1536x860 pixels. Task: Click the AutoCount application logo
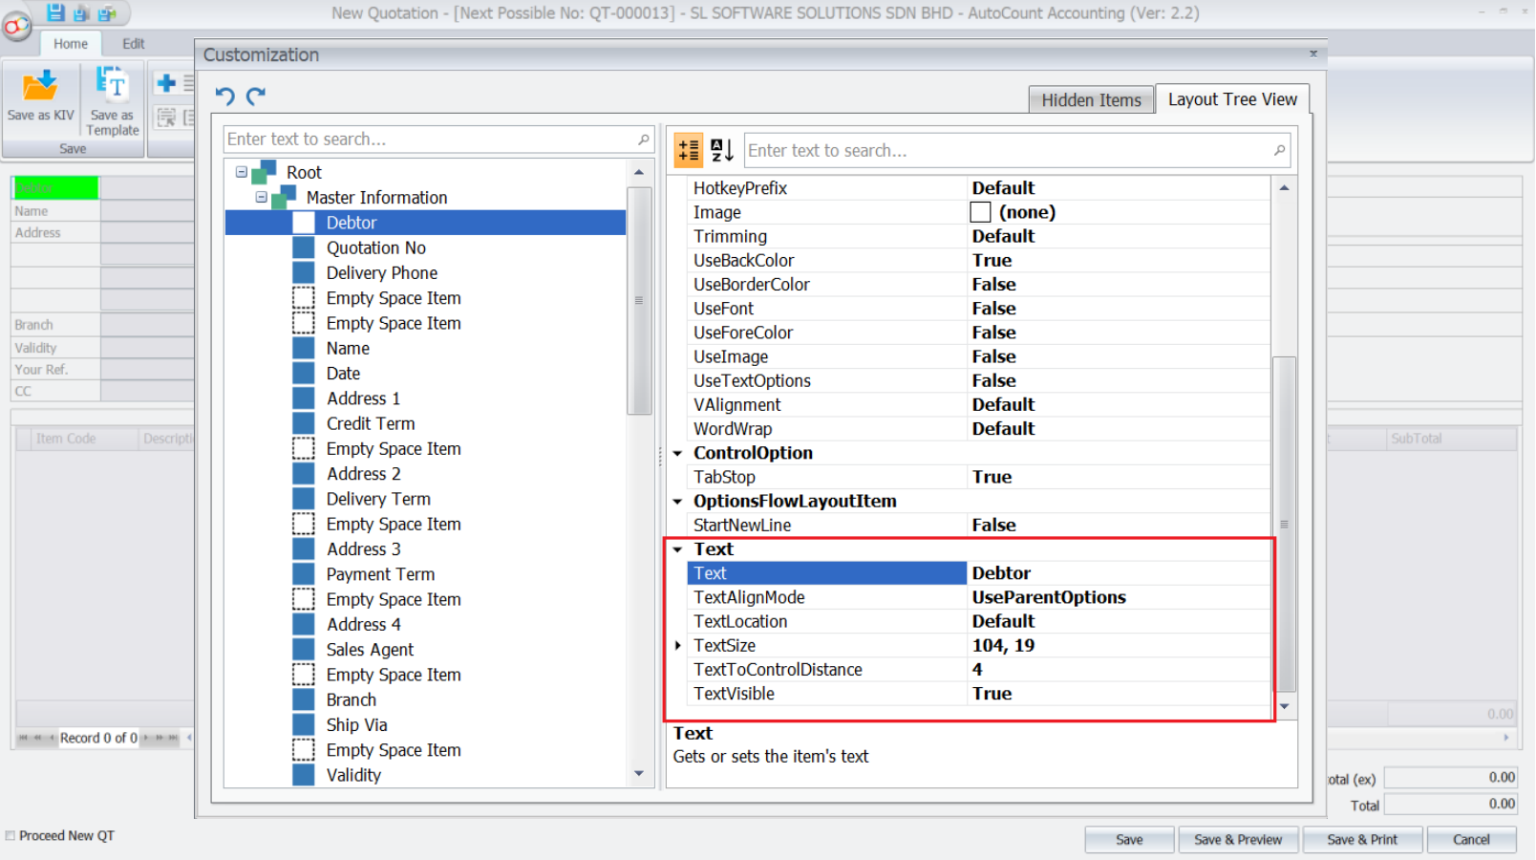pos(15,26)
